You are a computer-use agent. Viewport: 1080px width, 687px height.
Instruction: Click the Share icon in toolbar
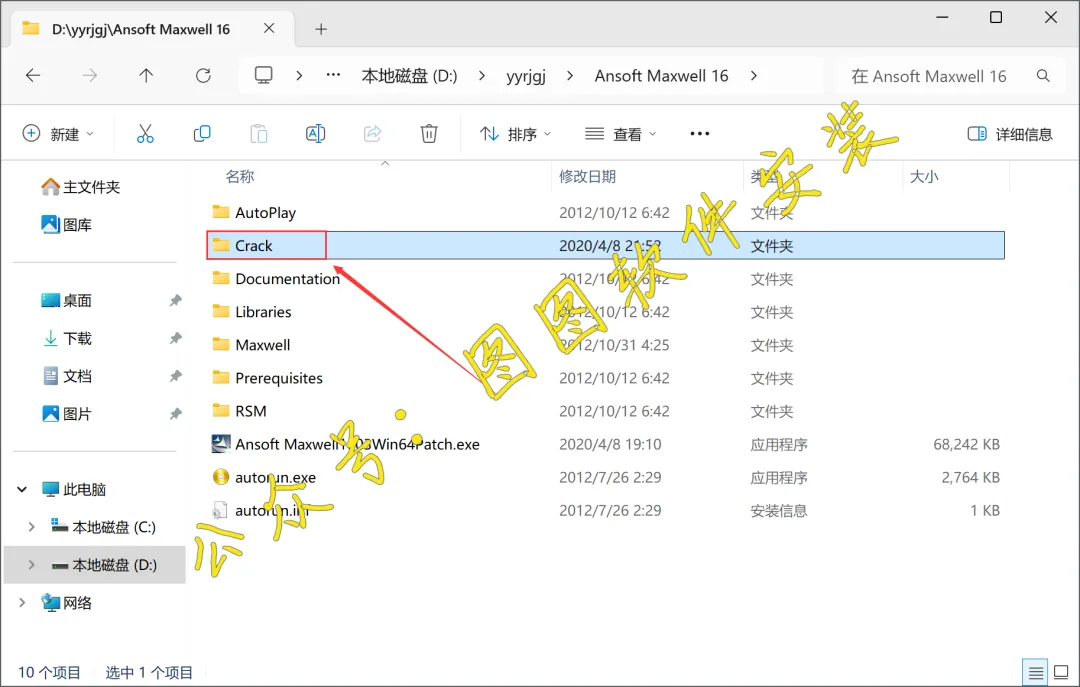[x=373, y=134]
